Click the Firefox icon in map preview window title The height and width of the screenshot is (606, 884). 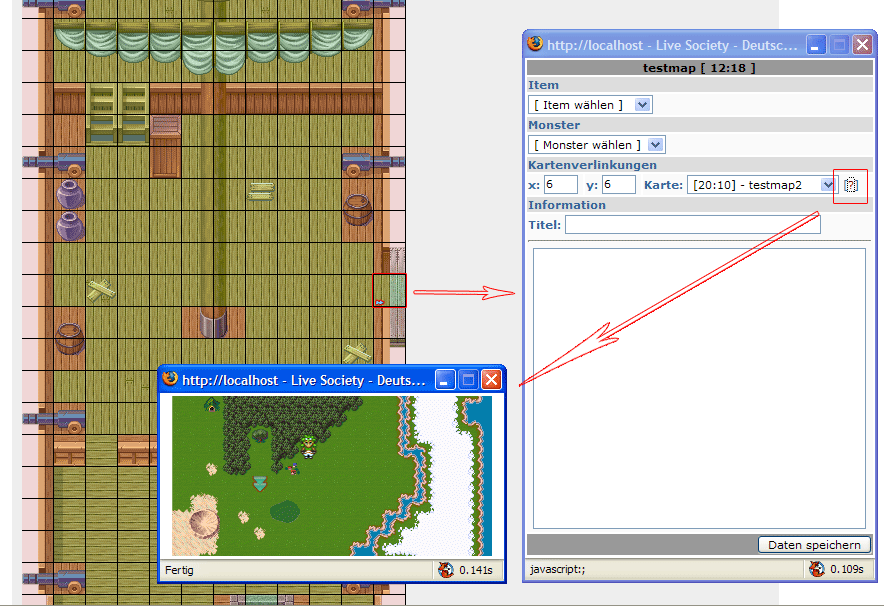170,379
